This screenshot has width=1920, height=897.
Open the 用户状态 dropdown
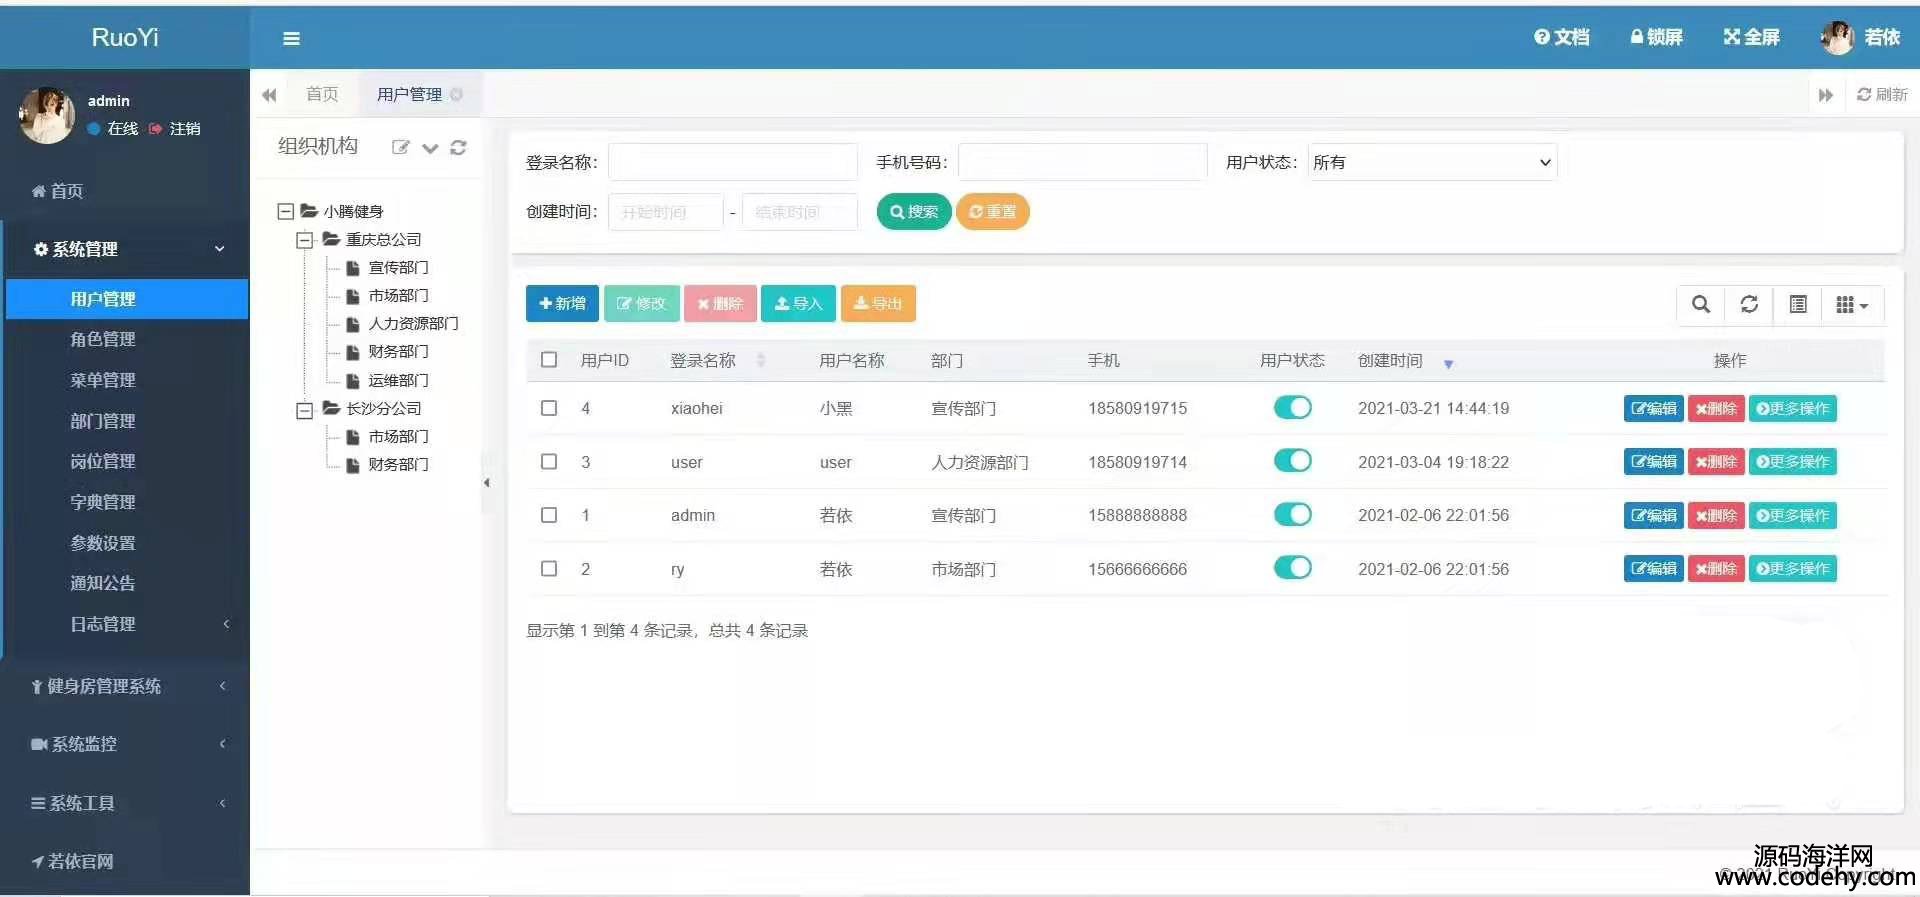pos(1432,162)
